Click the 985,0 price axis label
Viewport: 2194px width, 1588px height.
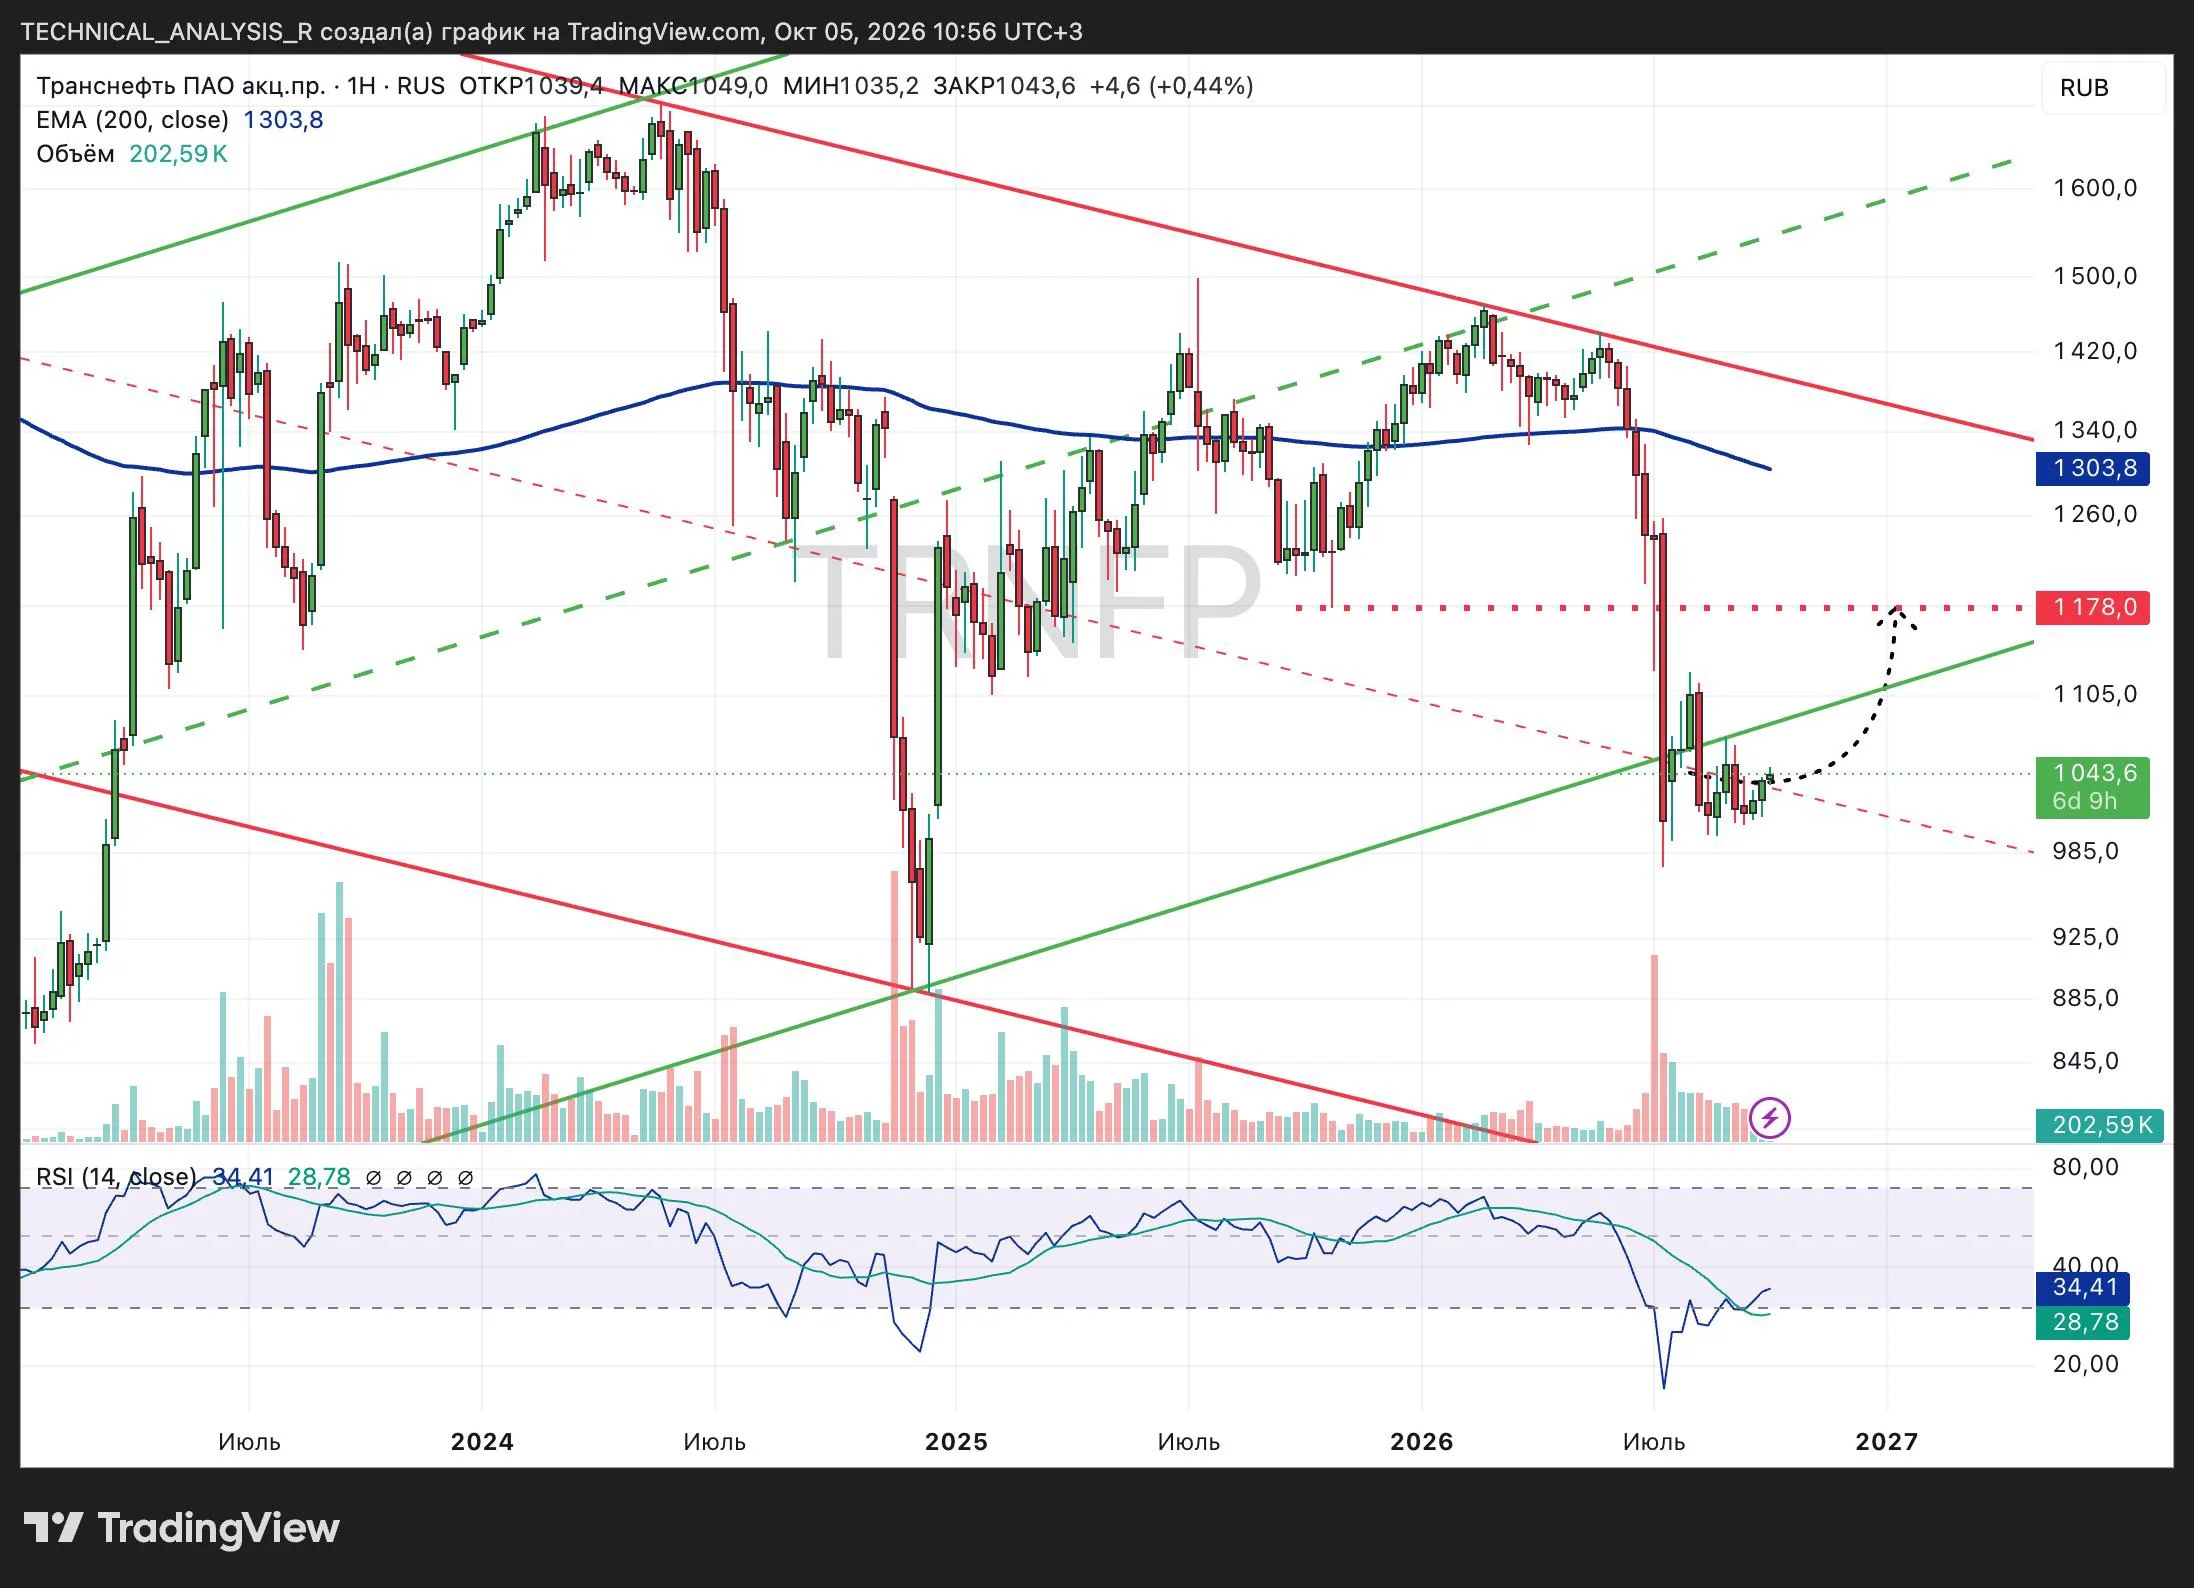(x=2085, y=851)
